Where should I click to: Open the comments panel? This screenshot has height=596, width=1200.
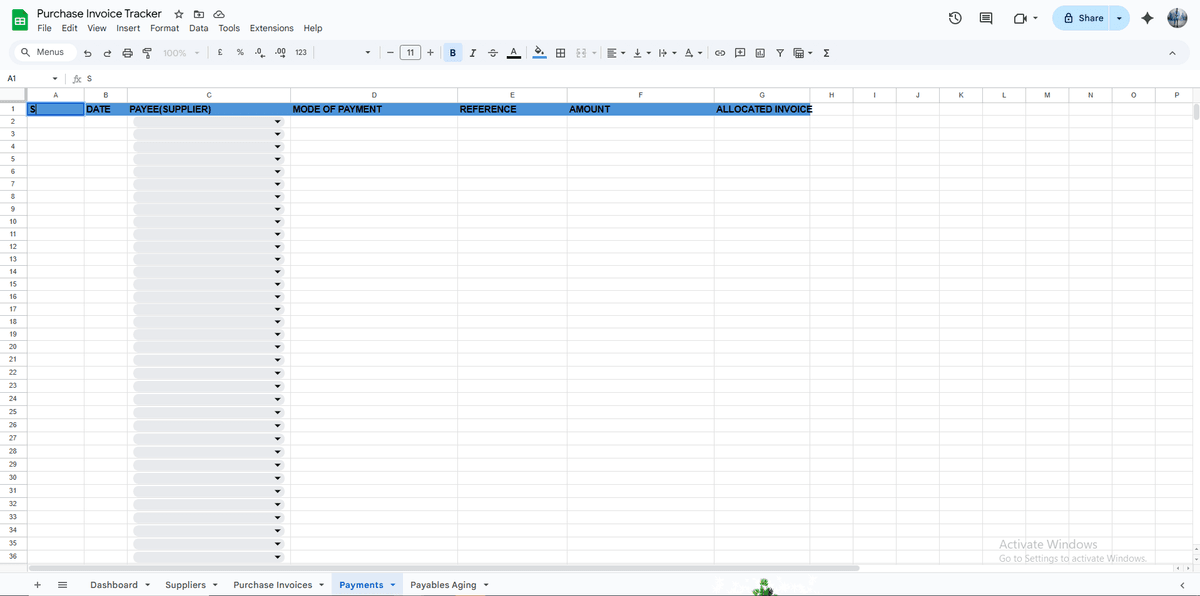(x=986, y=18)
